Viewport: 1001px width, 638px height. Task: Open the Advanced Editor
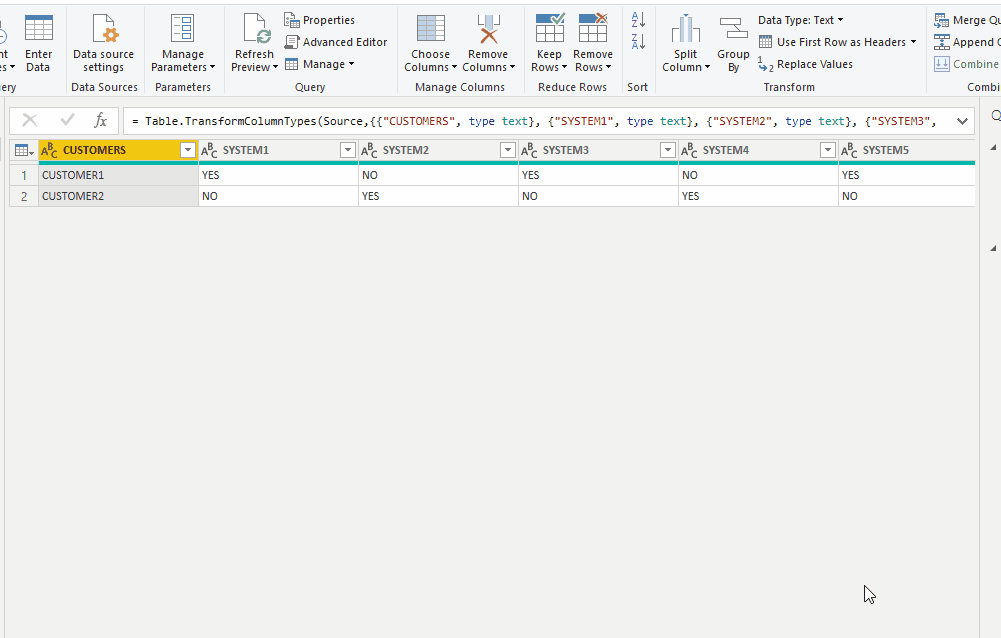336,42
